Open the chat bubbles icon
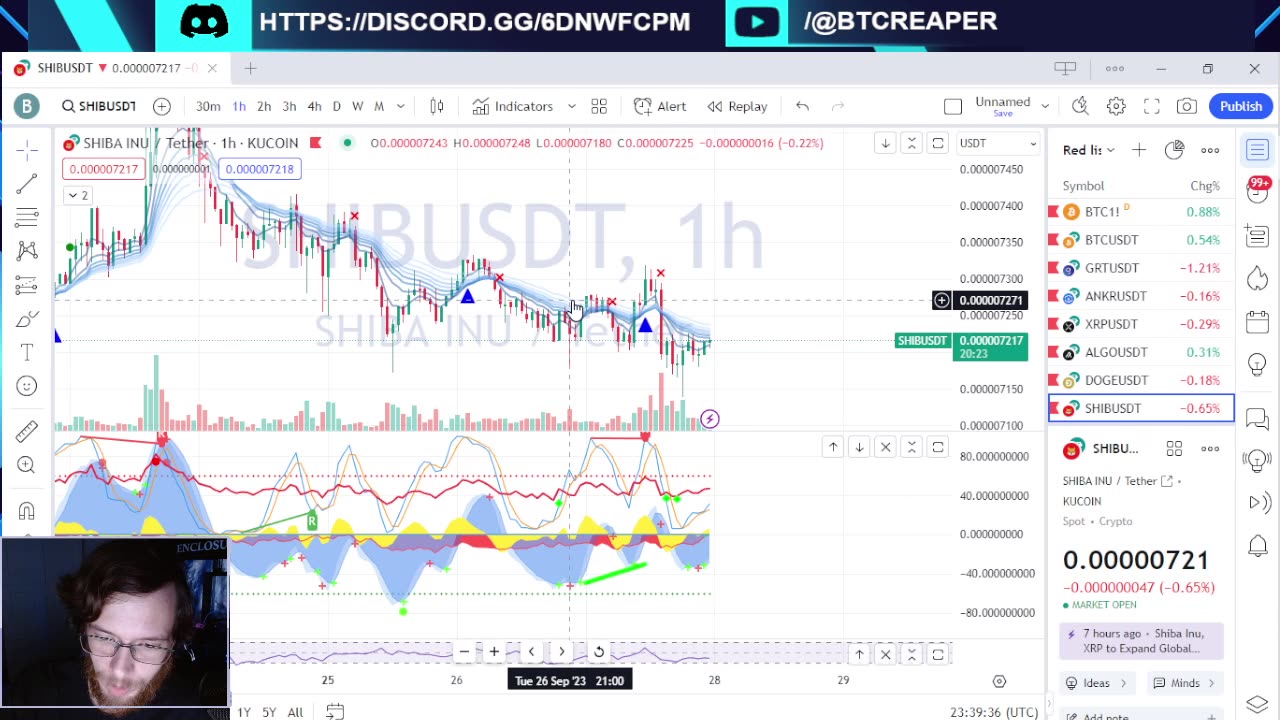Viewport: 1280px width, 720px height. 1258,419
